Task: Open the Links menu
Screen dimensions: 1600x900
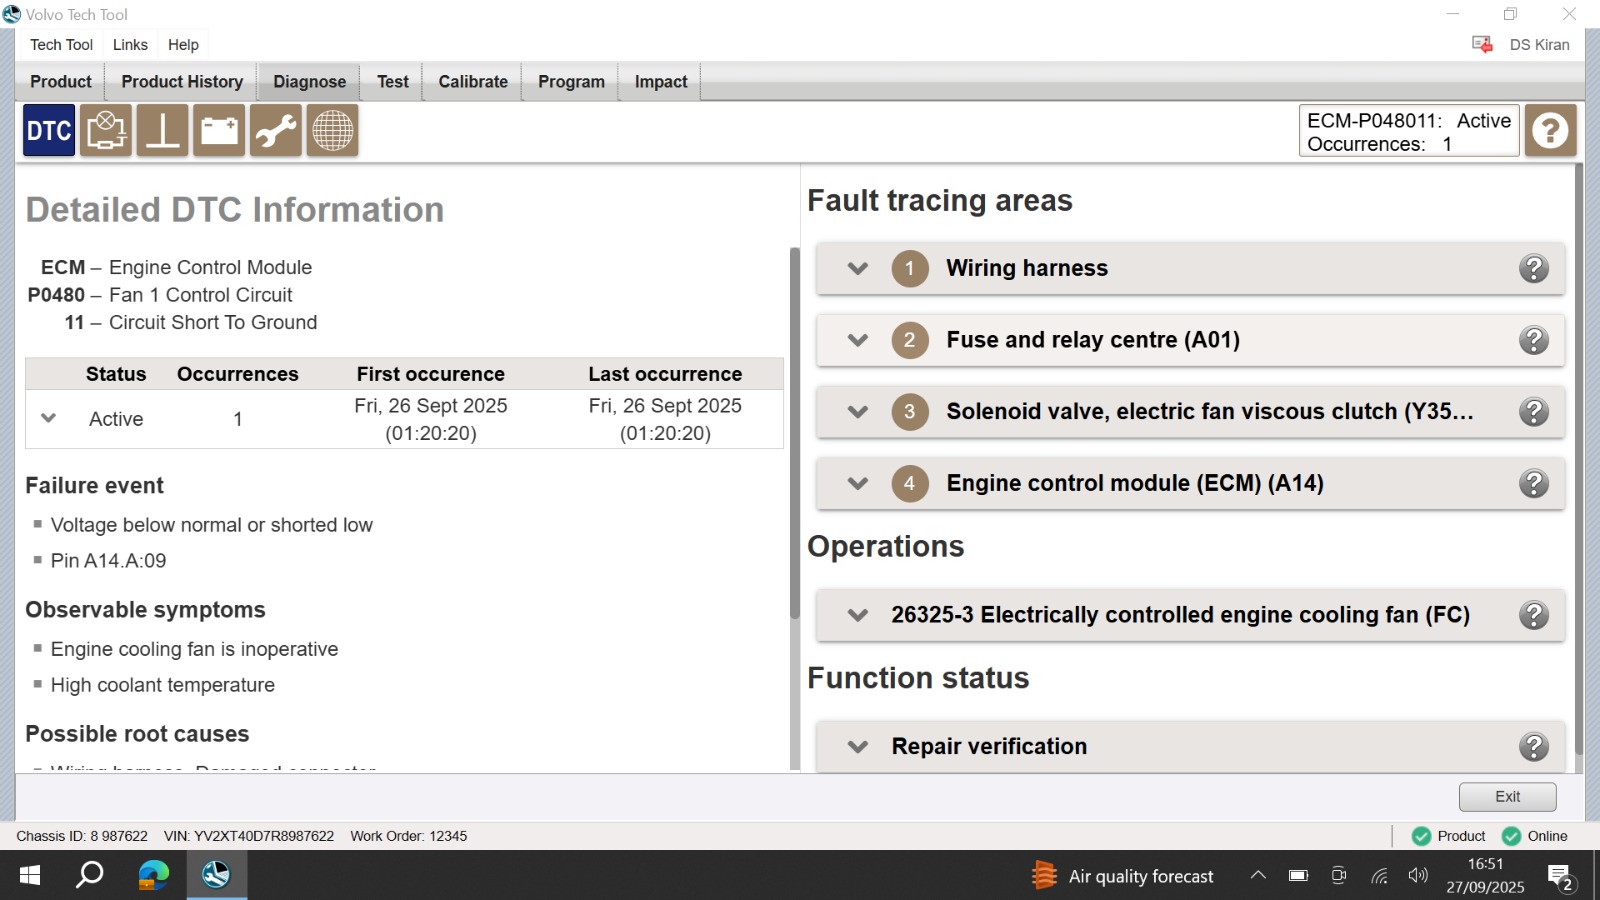Action: (130, 45)
